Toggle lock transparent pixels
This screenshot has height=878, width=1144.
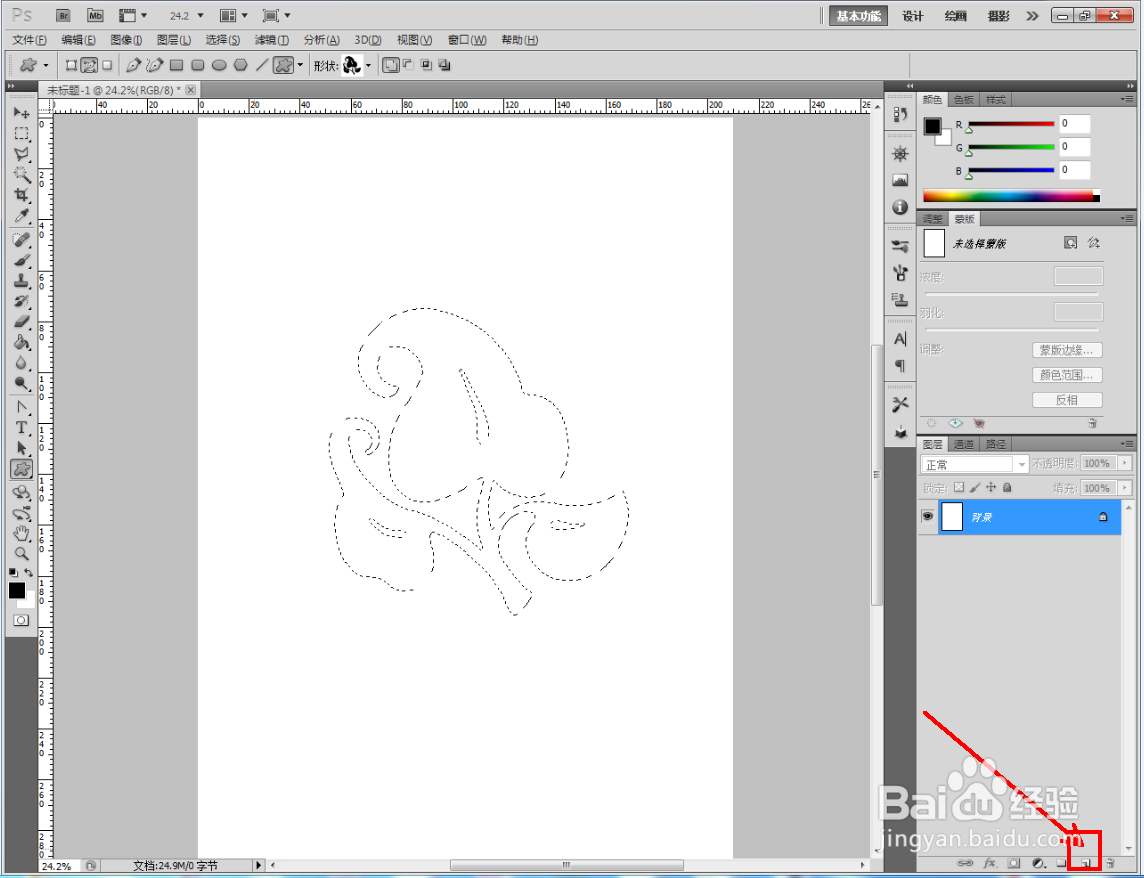pyautogui.click(x=959, y=488)
